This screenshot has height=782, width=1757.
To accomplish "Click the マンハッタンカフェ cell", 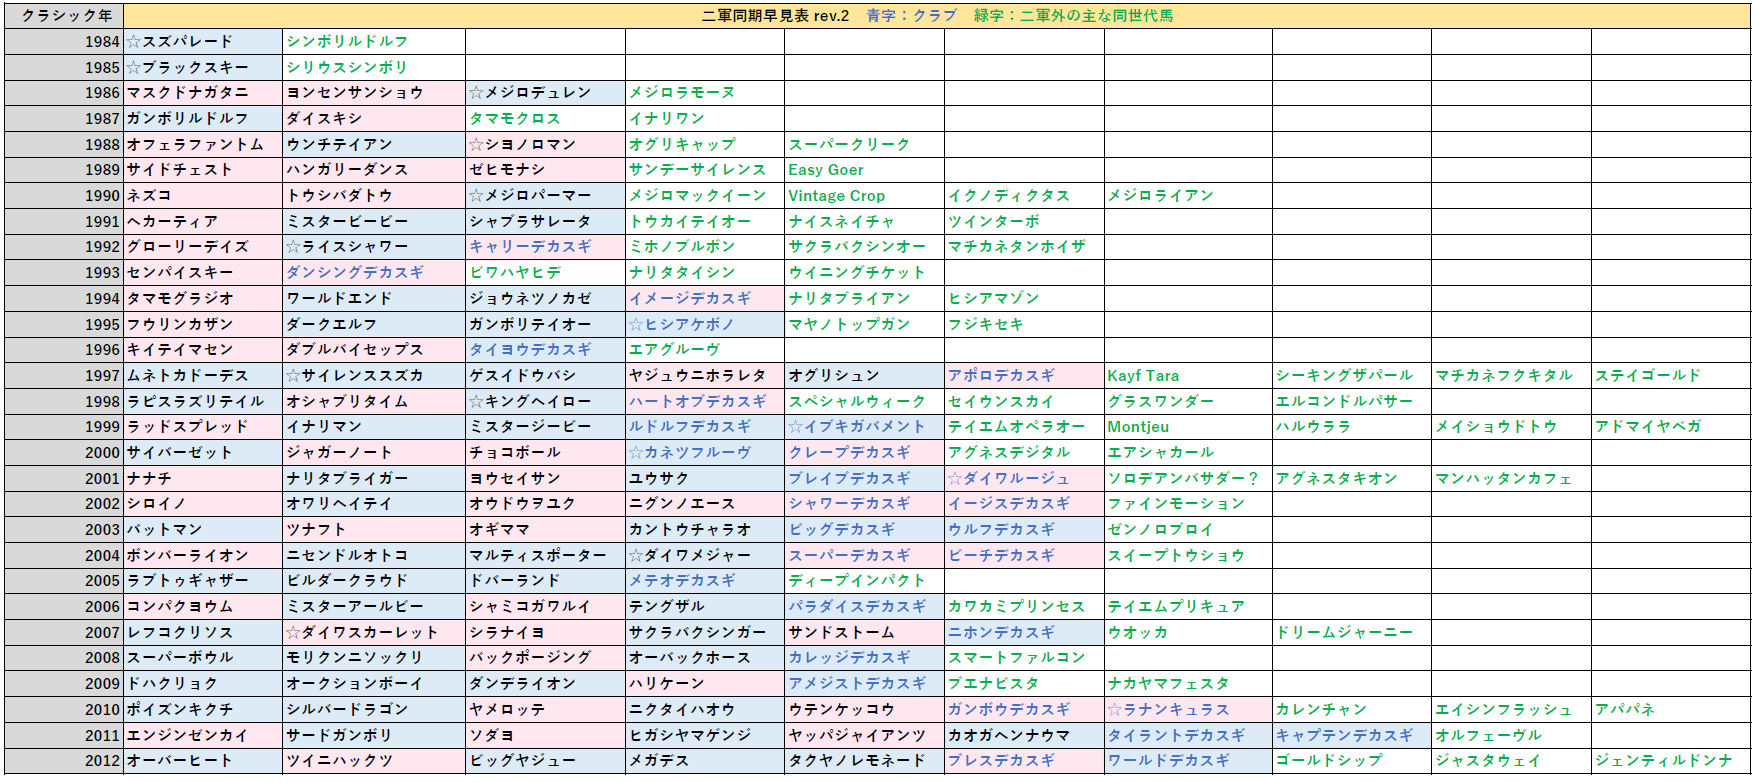I will click(x=1510, y=479).
